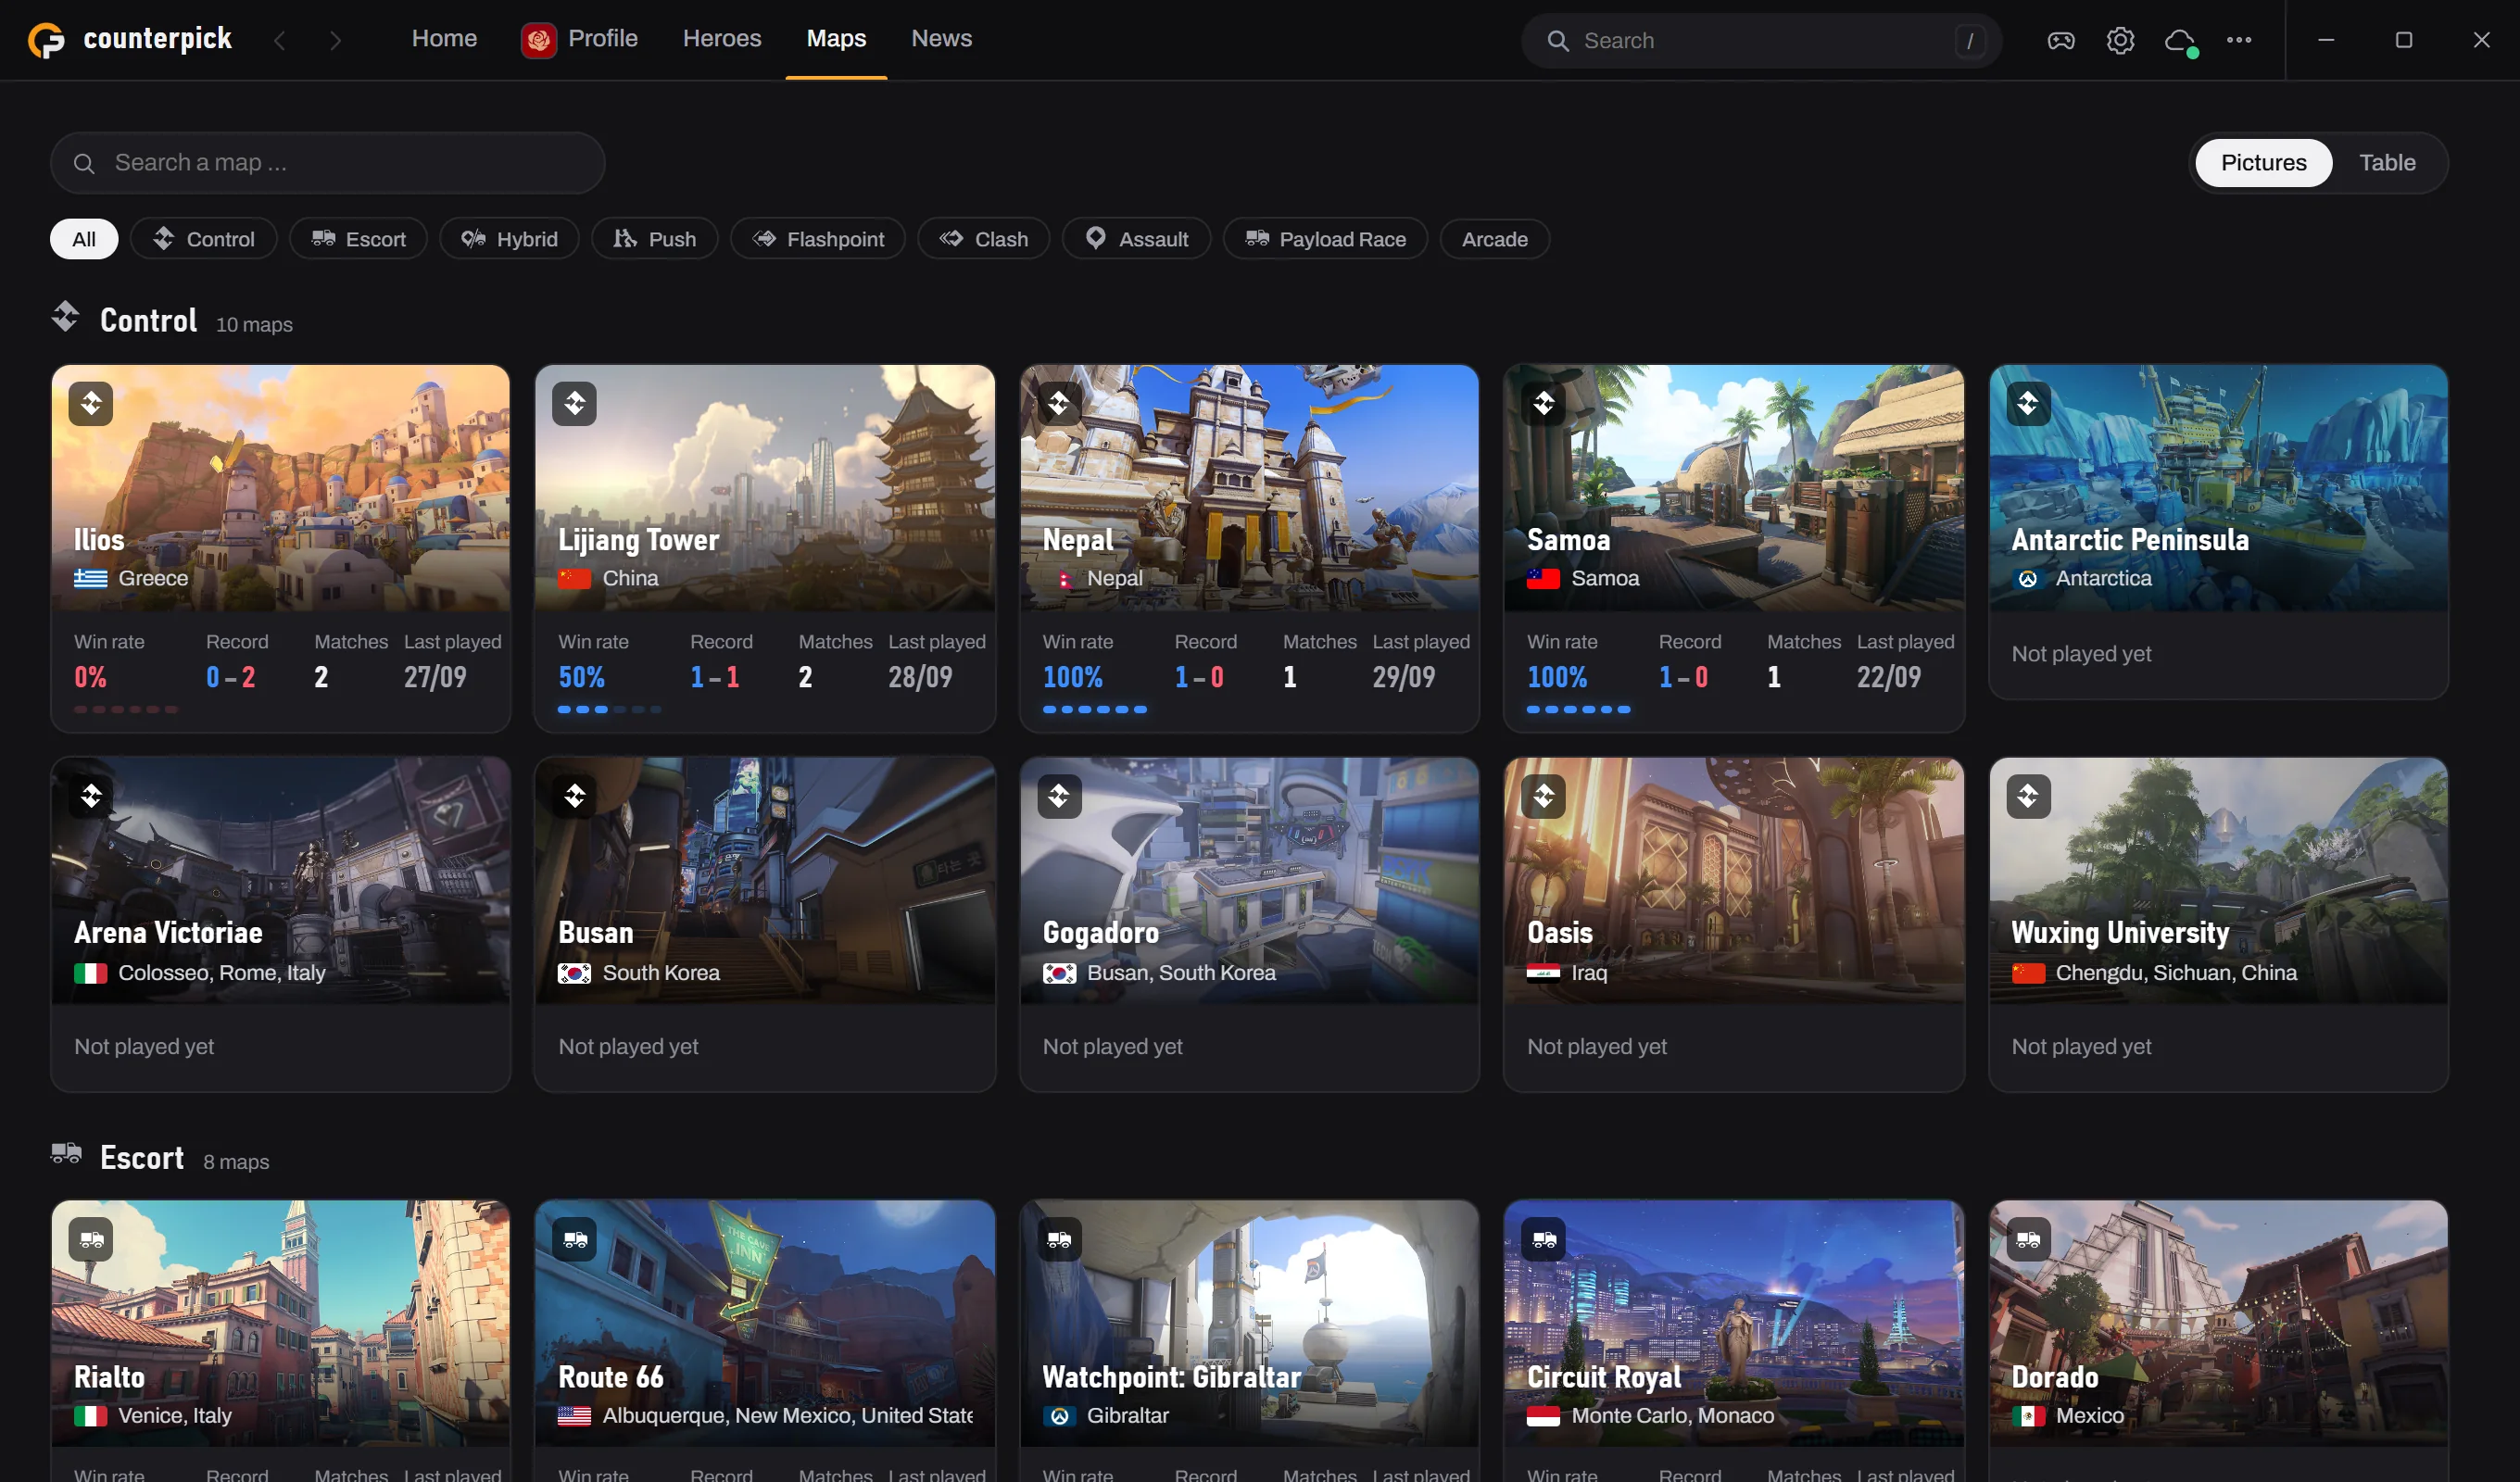Click the Escort section truck icon
Image resolution: width=2520 pixels, height=1482 pixels.
click(x=66, y=1153)
